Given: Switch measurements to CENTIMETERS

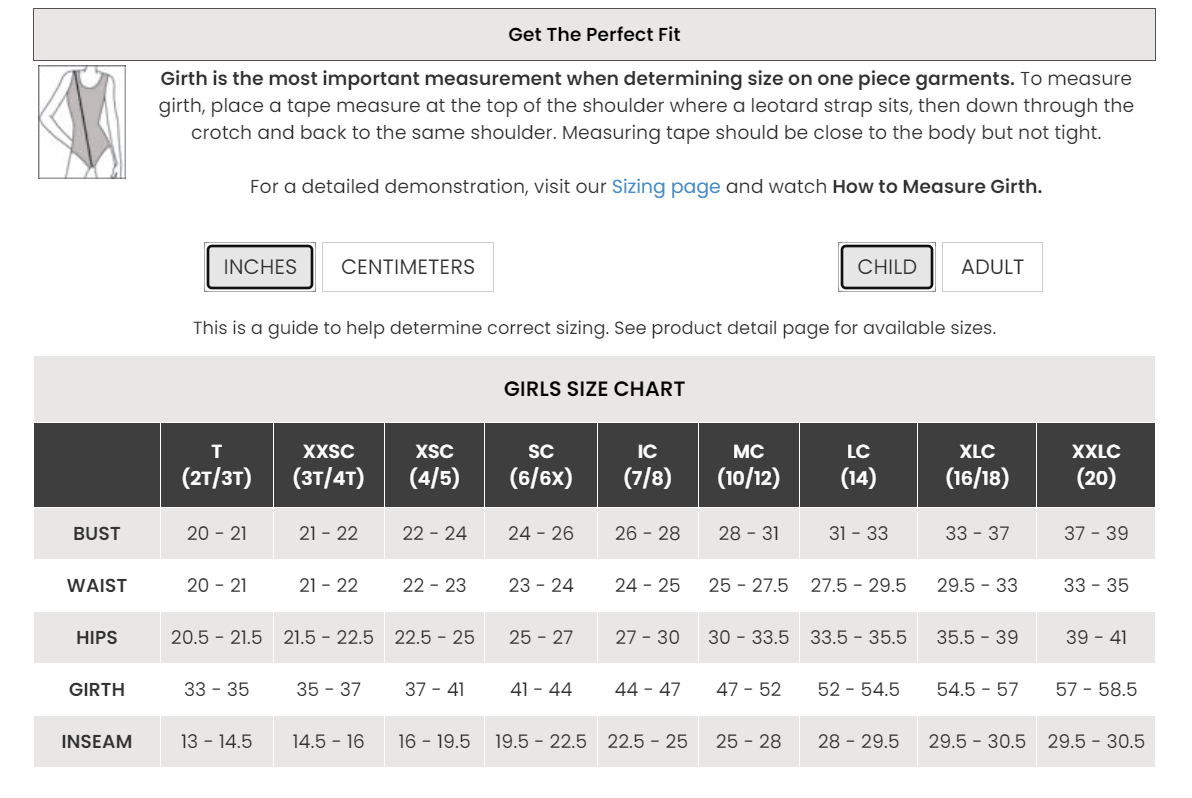Looking at the screenshot, I should (408, 267).
